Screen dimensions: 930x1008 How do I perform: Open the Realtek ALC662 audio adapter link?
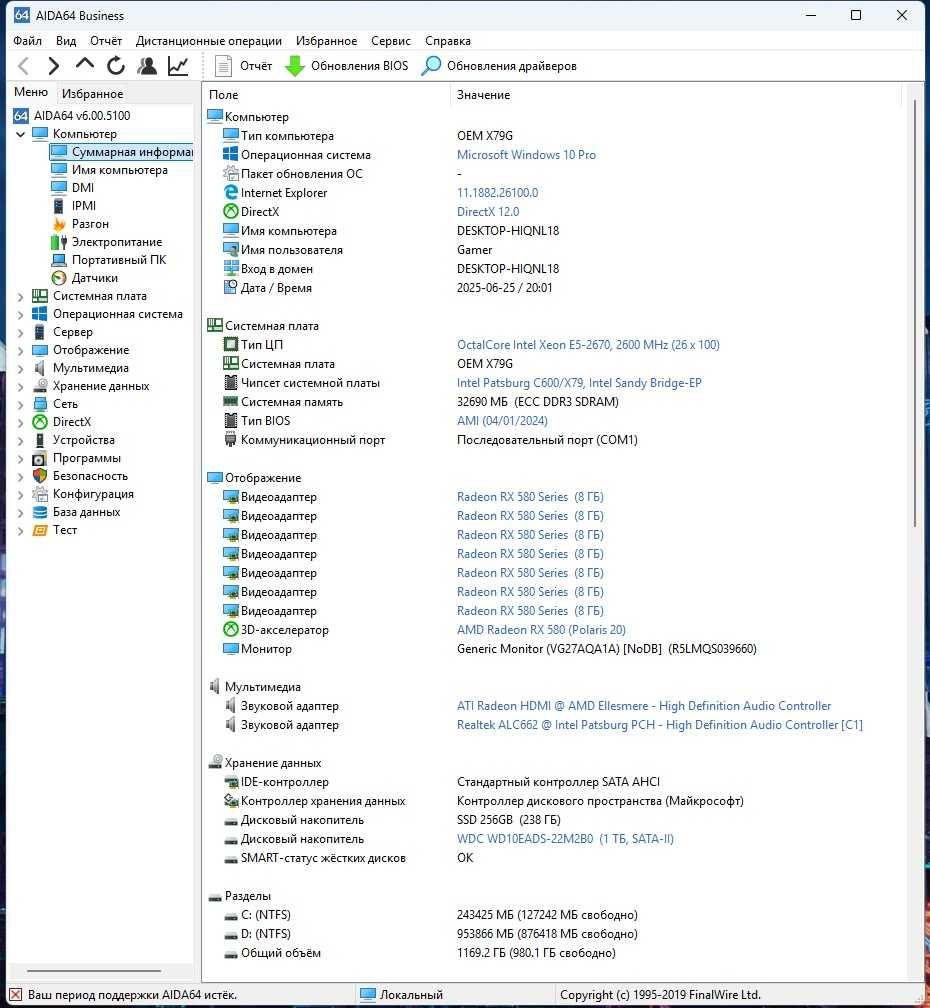coord(660,725)
